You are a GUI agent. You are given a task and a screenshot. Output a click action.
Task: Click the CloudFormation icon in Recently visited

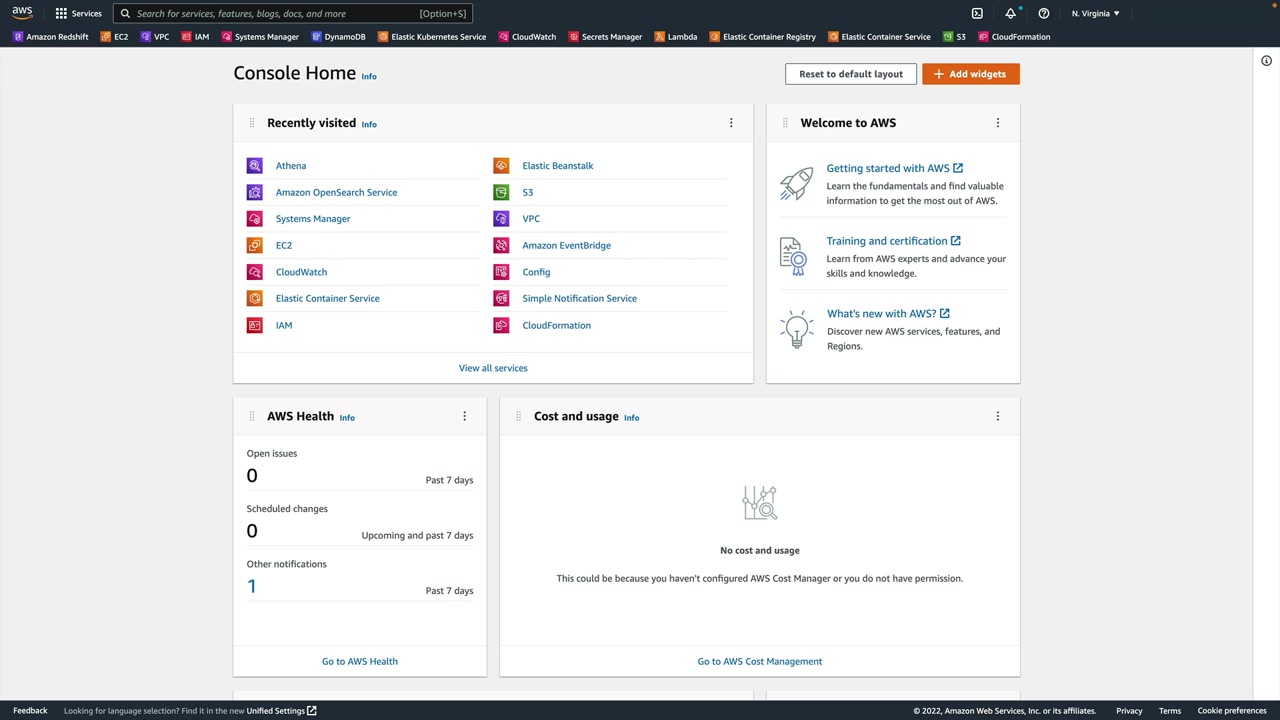(x=501, y=325)
